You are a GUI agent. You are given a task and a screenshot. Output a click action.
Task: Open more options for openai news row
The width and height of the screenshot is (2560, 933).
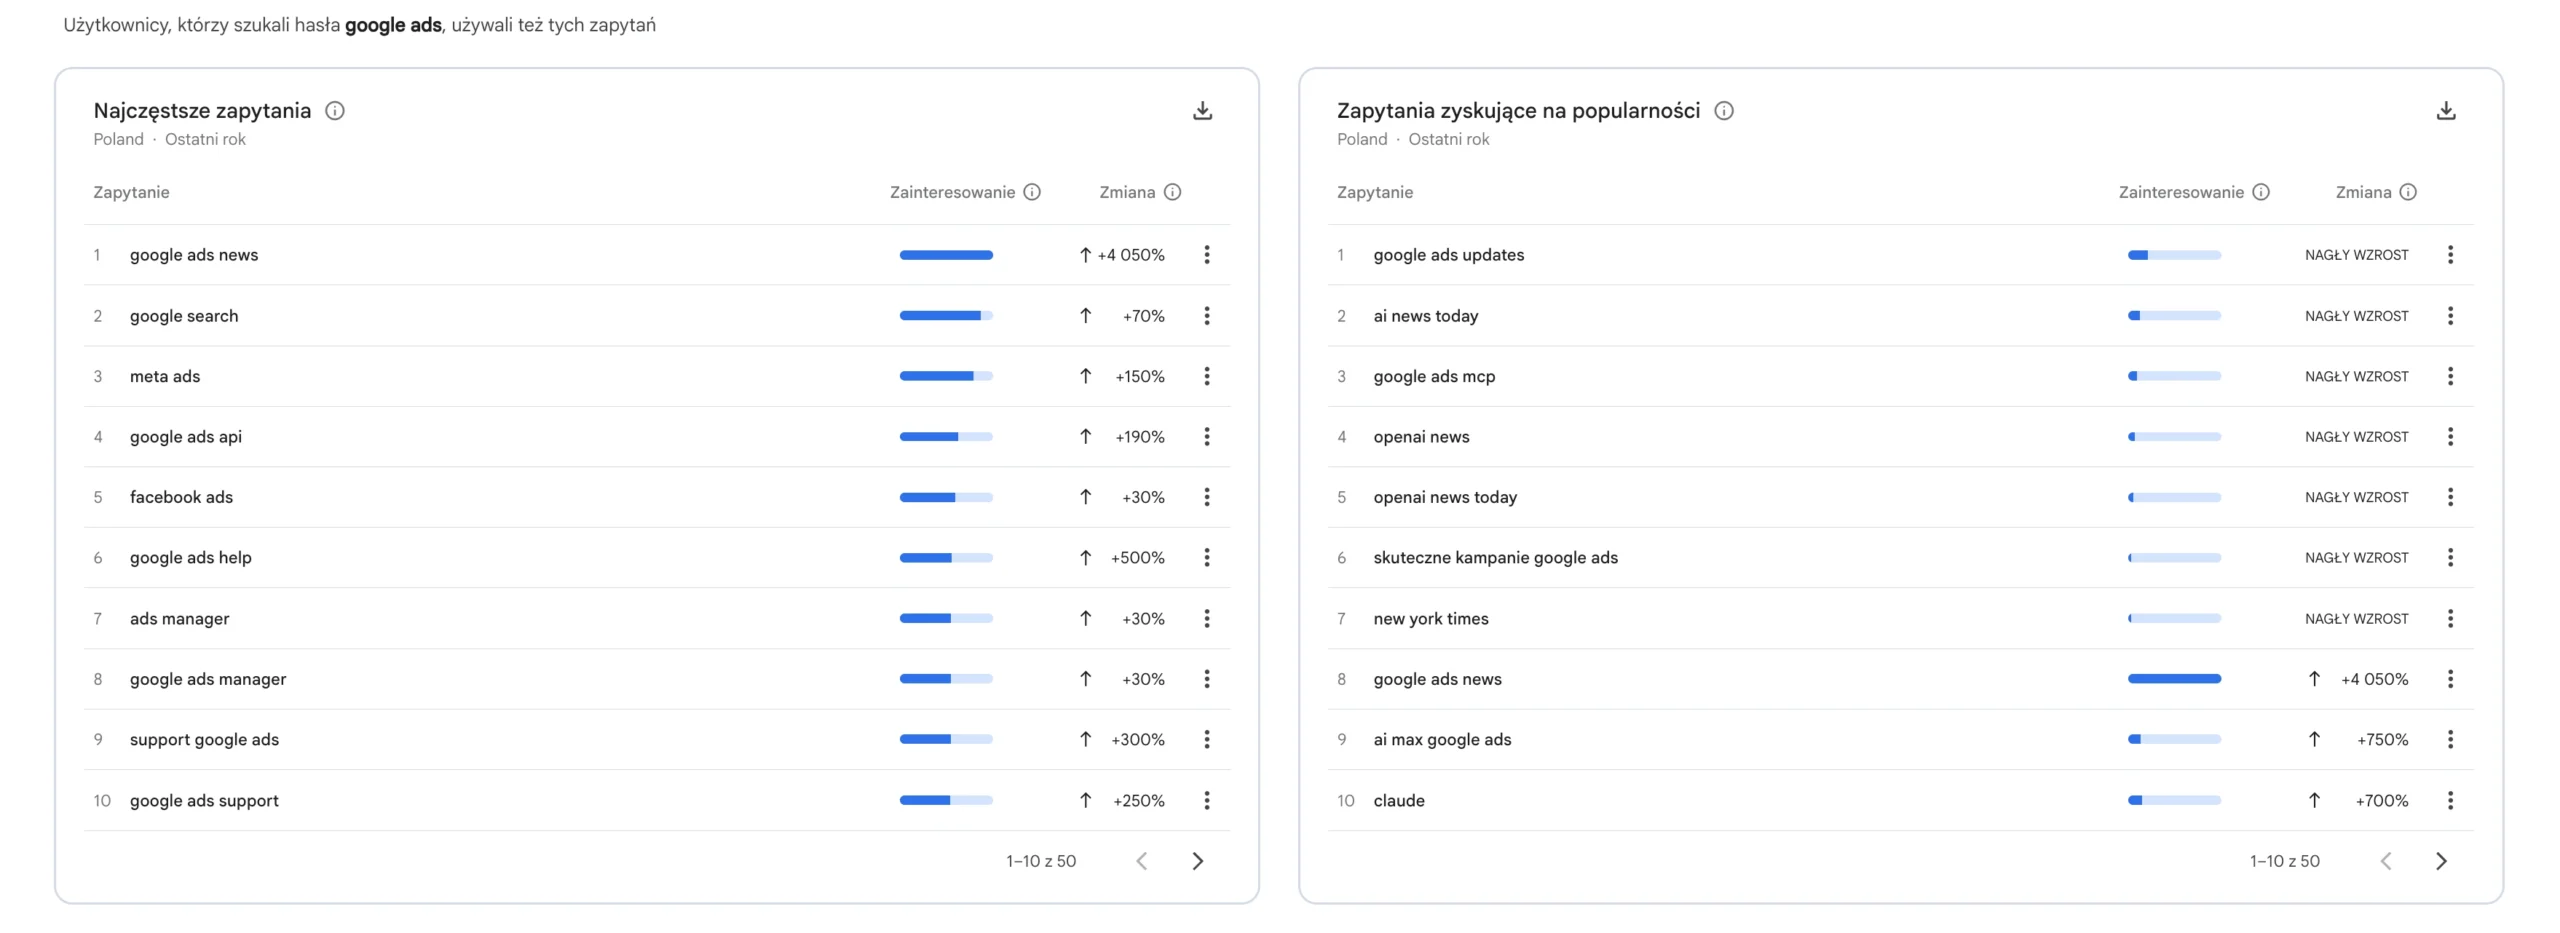click(2450, 437)
